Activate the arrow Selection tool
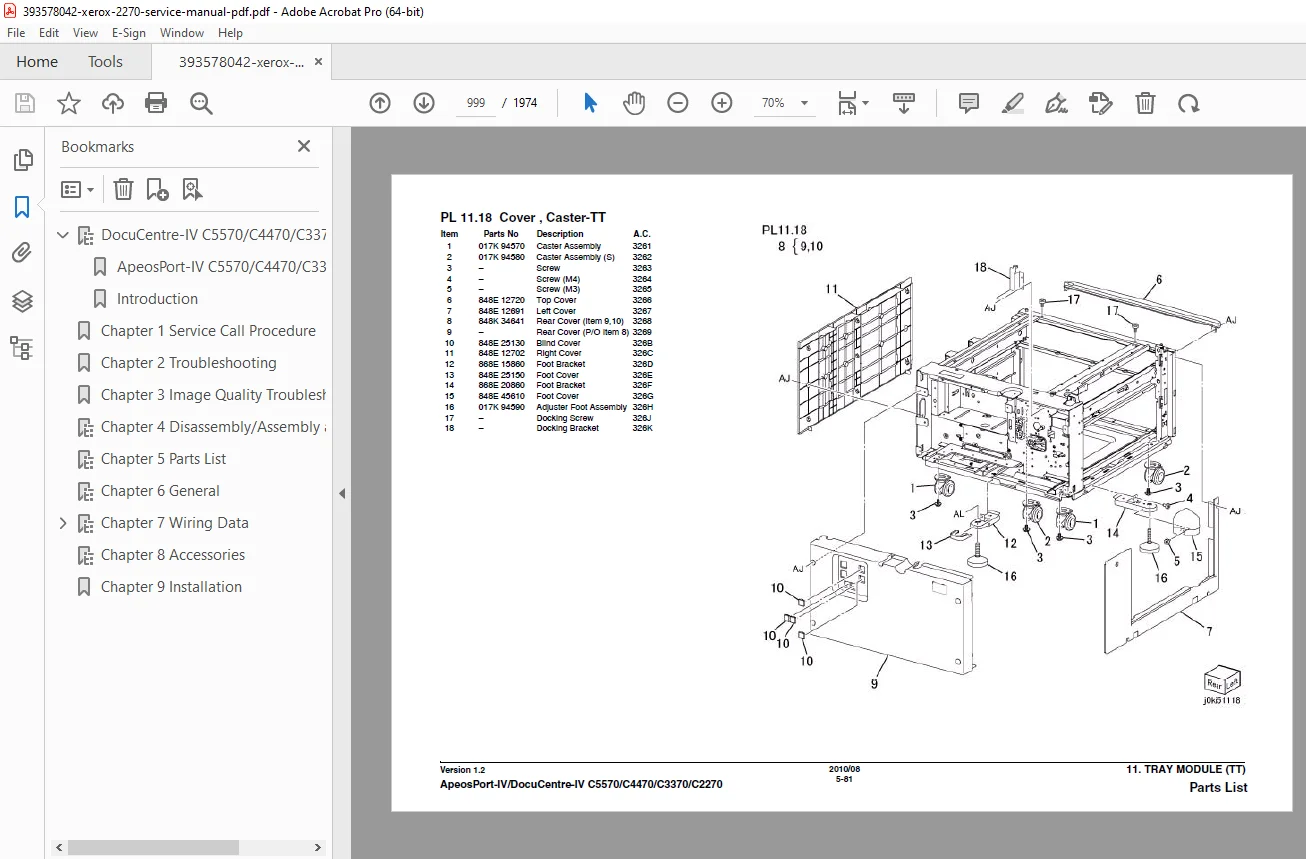The image size is (1306, 859). 590,103
